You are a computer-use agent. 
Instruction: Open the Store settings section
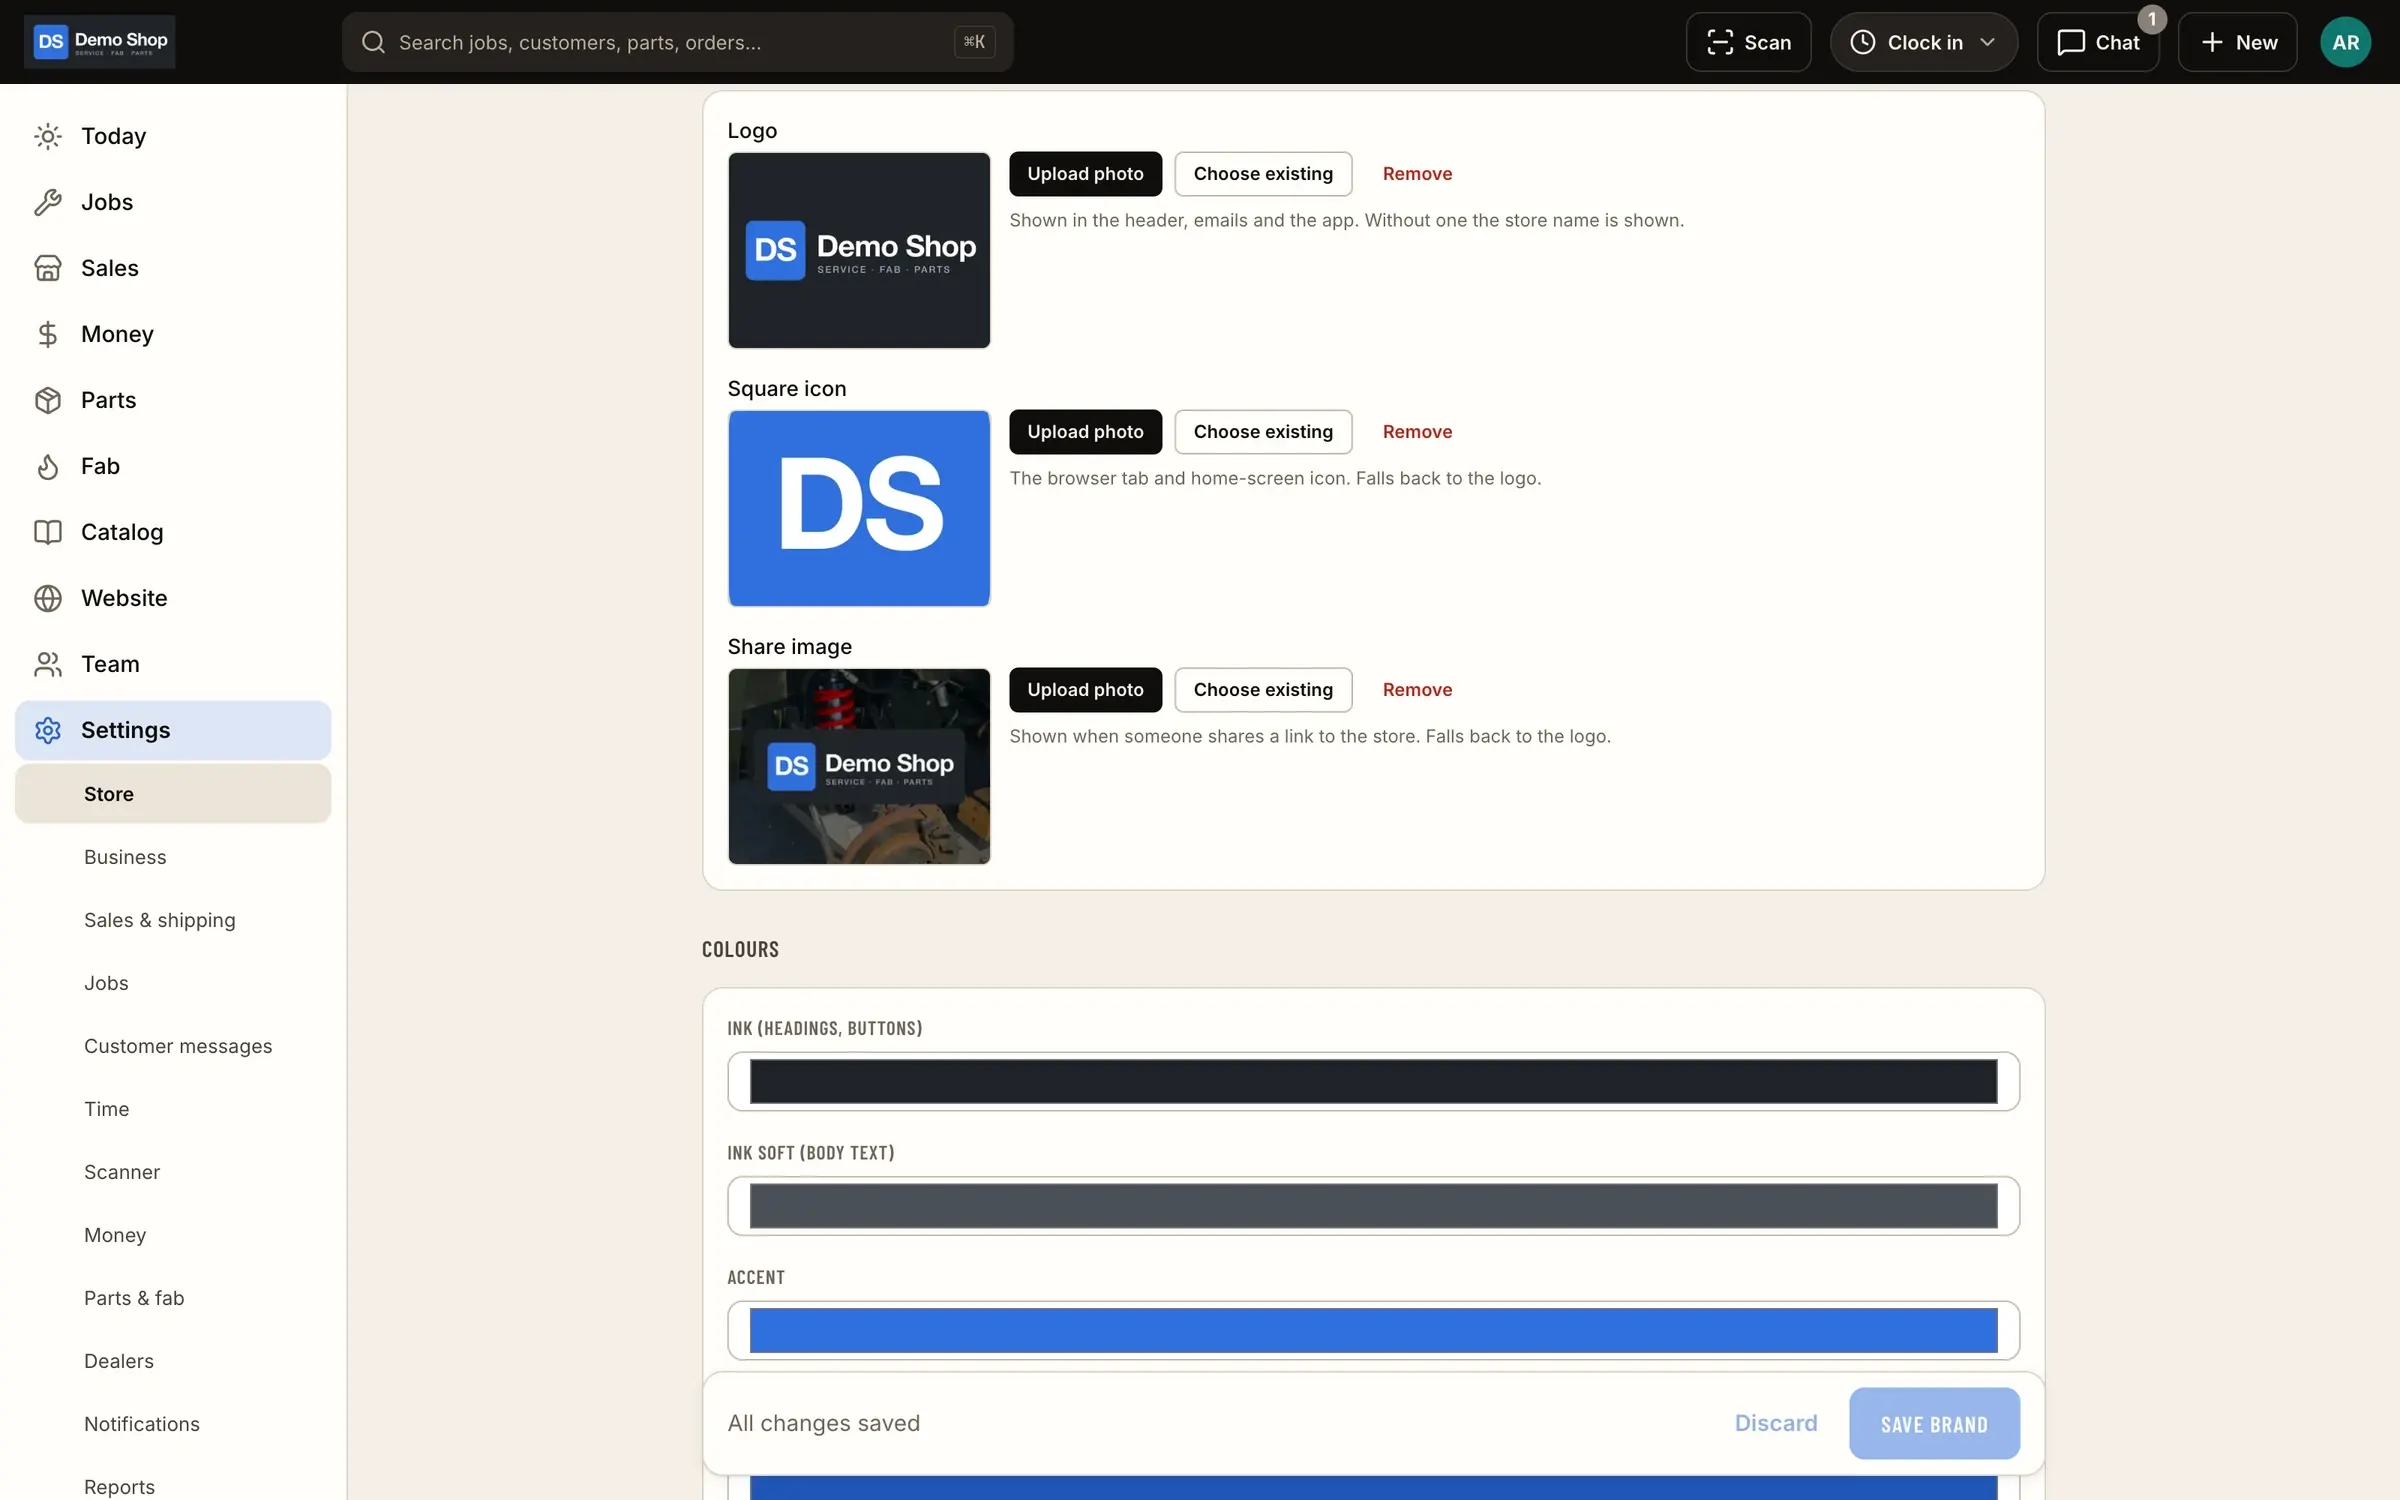pos(173,794)
